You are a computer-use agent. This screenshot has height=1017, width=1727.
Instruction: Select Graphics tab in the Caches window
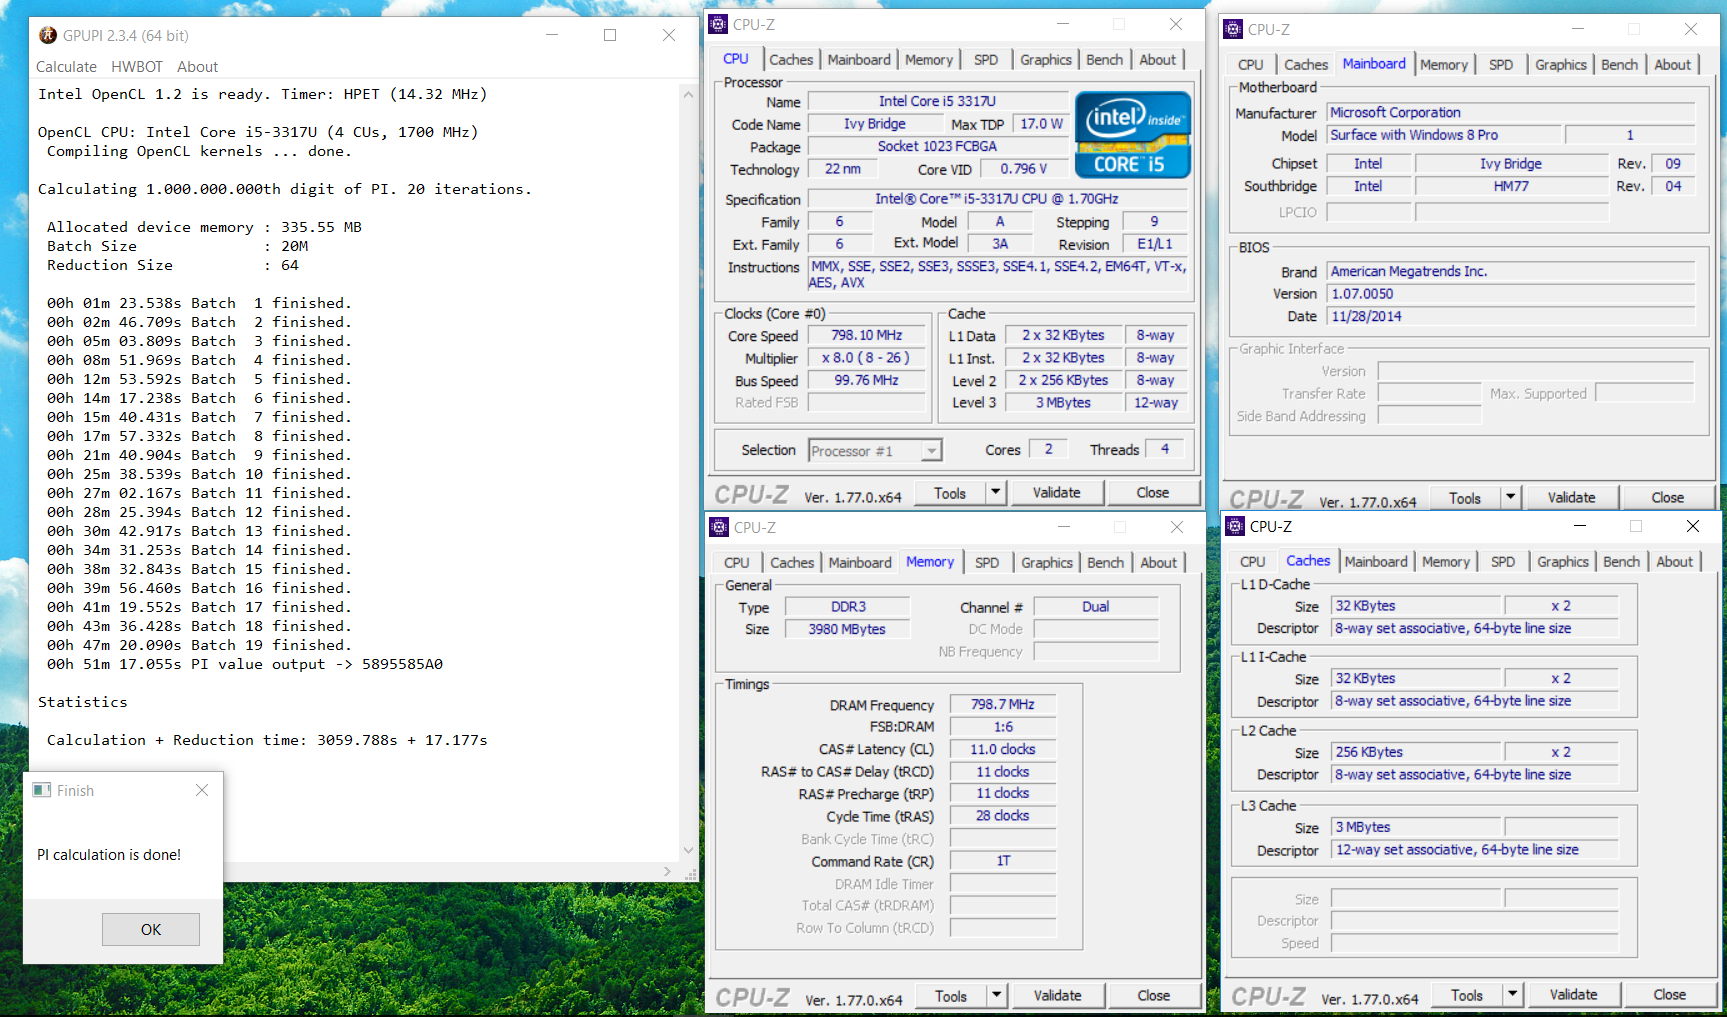point(1563,562)
